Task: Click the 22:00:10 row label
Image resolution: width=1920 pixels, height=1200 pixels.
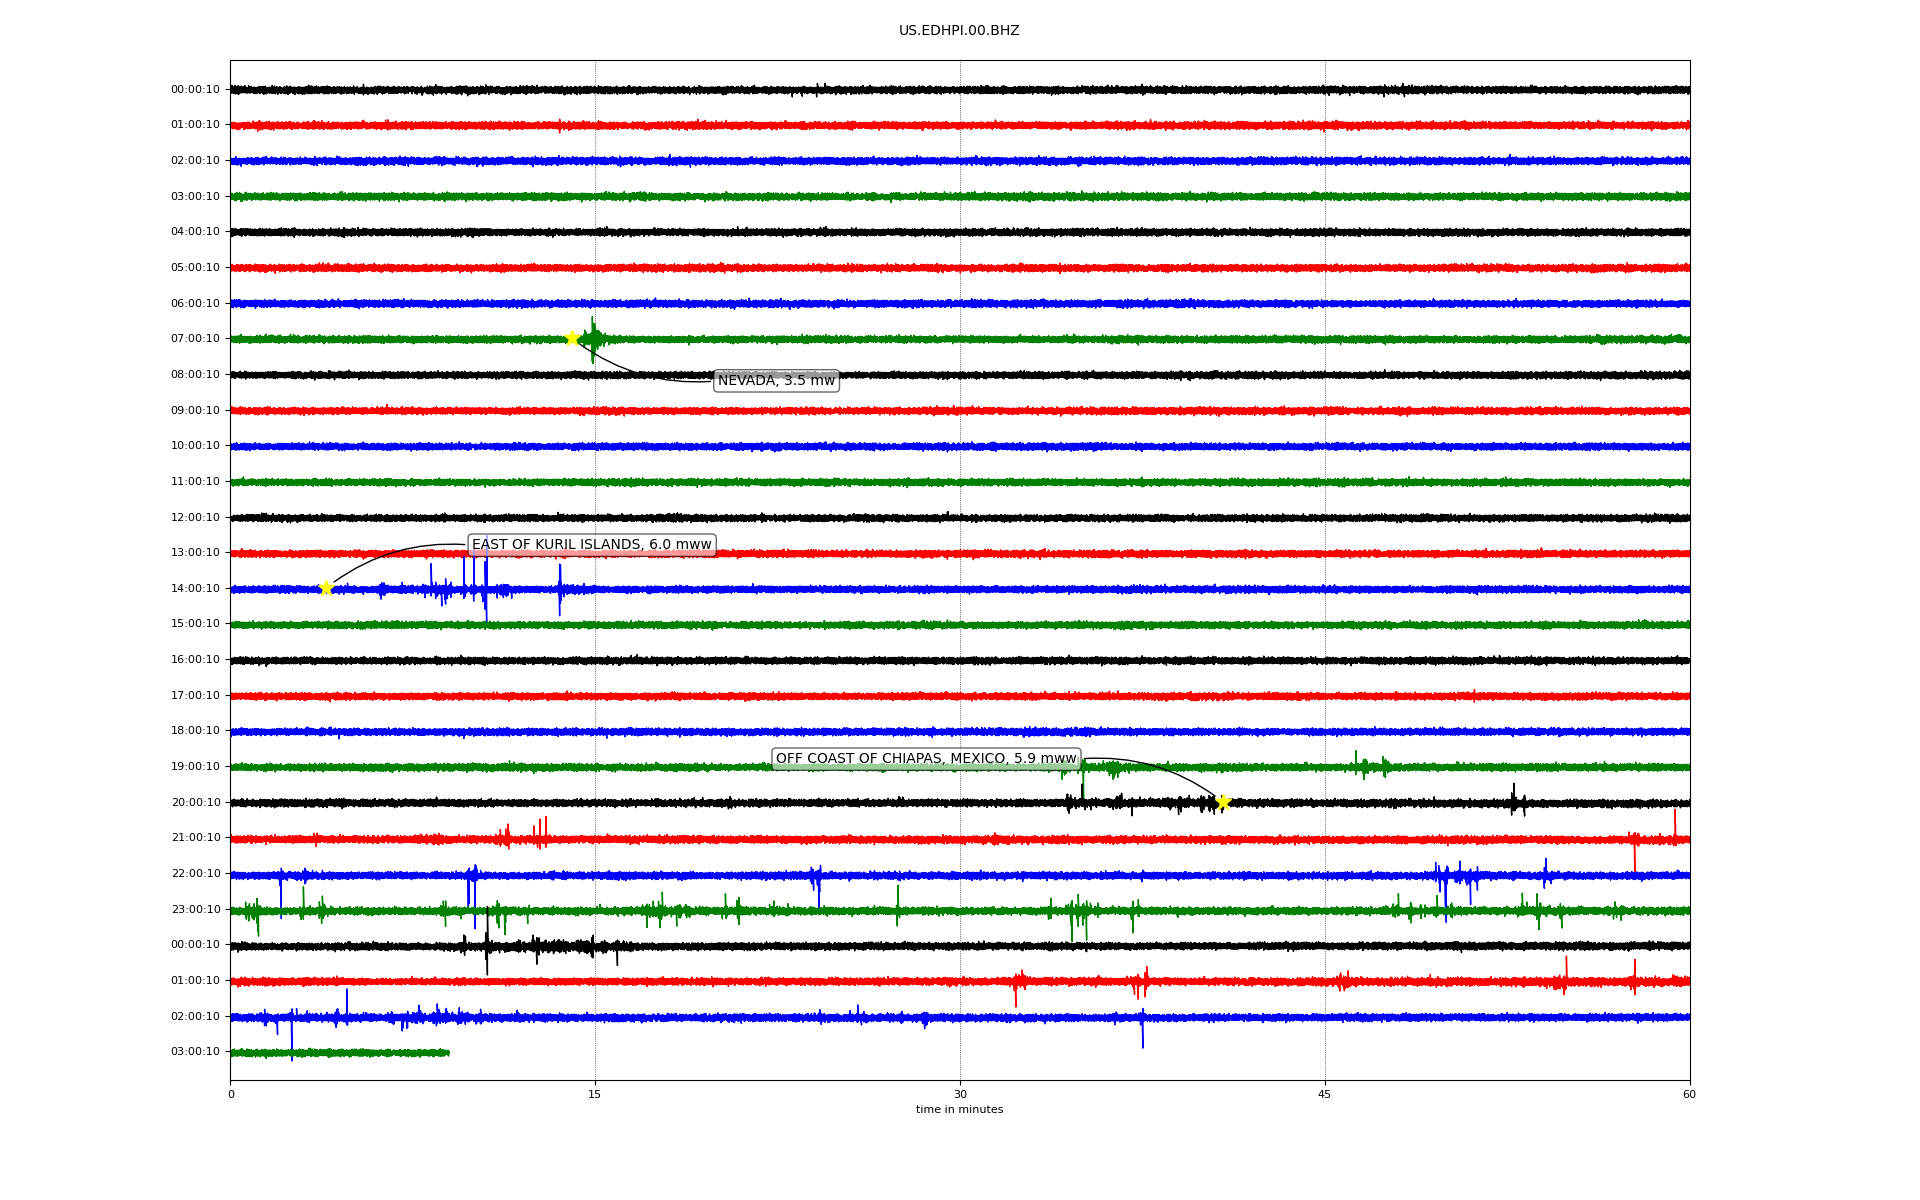Action: click(195, 874)
